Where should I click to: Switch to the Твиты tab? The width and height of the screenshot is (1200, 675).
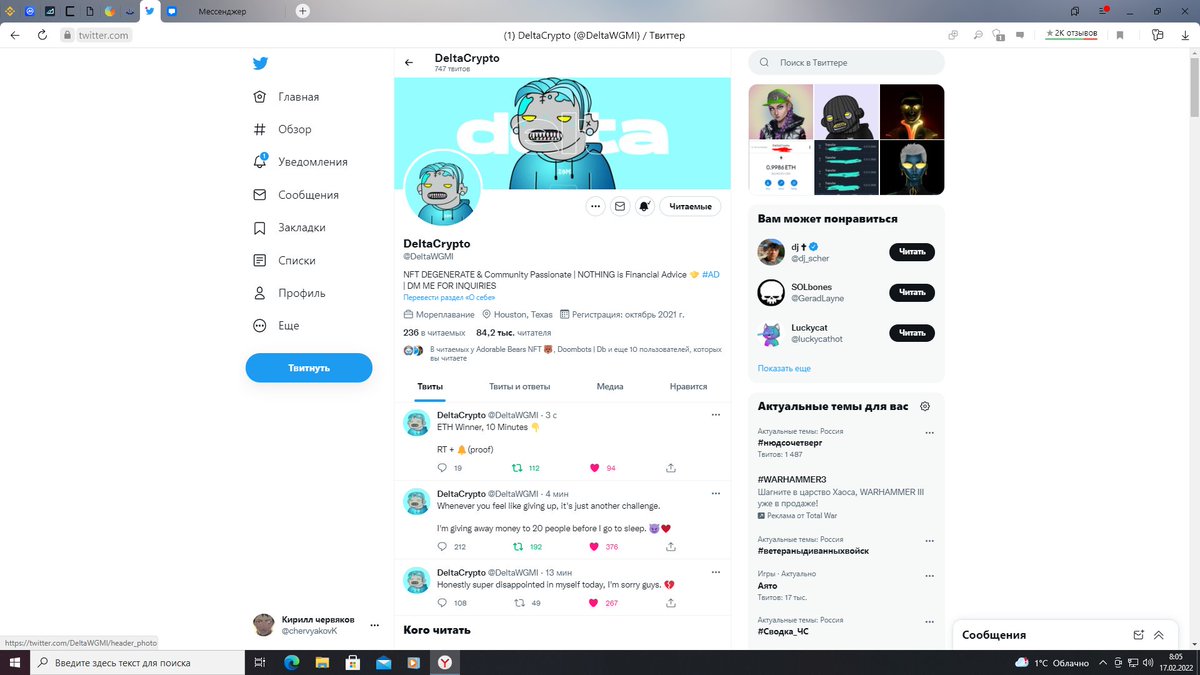click(x=430, y=386)
